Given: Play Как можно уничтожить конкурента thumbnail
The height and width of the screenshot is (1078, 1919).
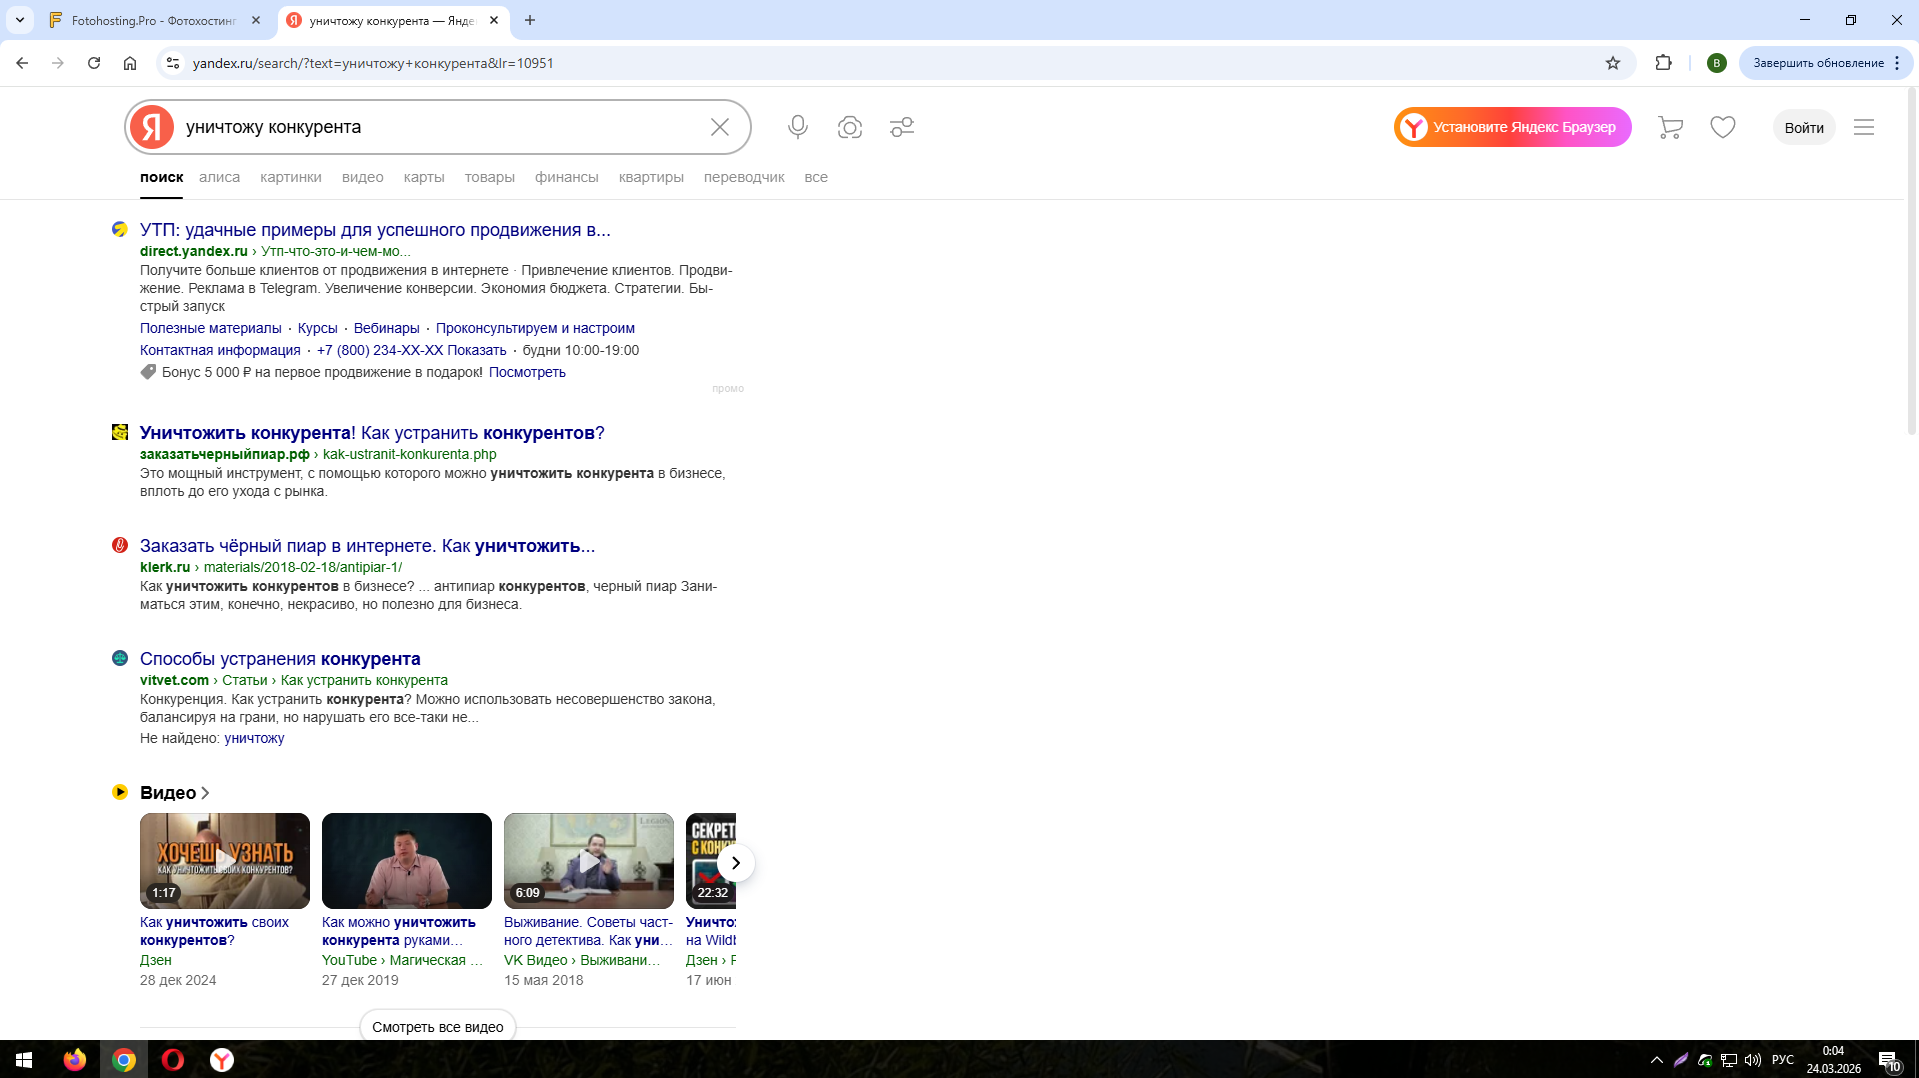Looking at the screenshot, I should click(x=407, y=861).
